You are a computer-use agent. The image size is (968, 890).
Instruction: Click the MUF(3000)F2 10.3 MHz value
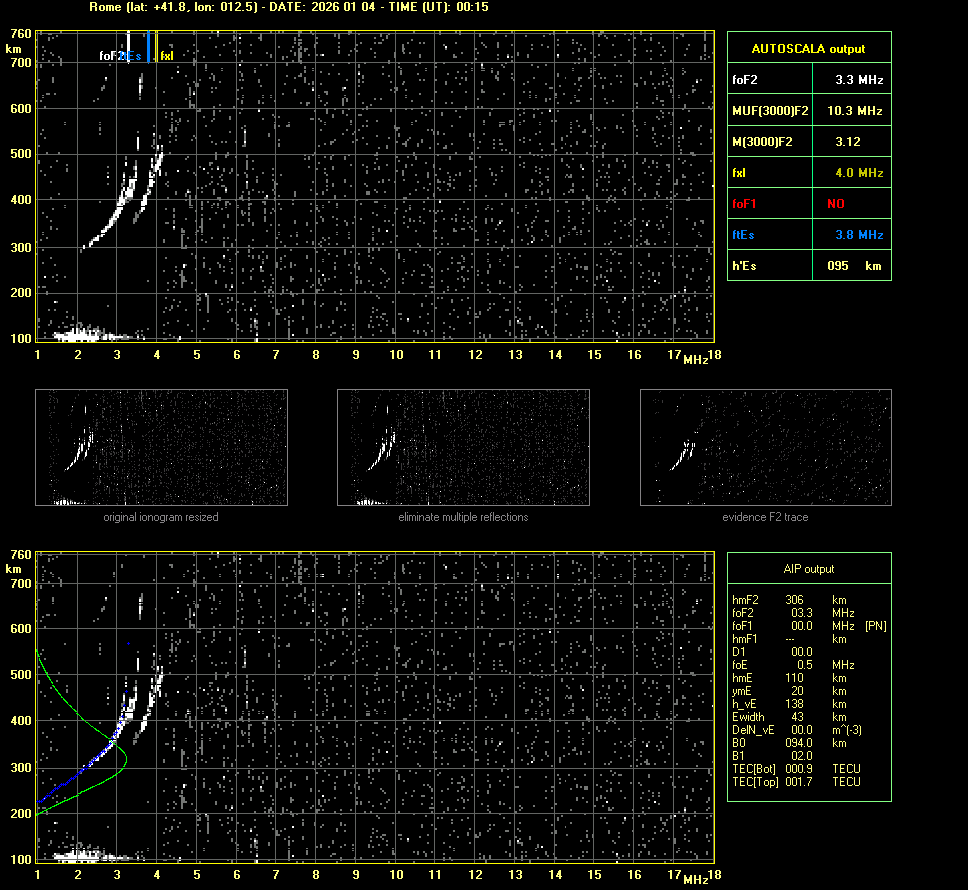point(858,110)
